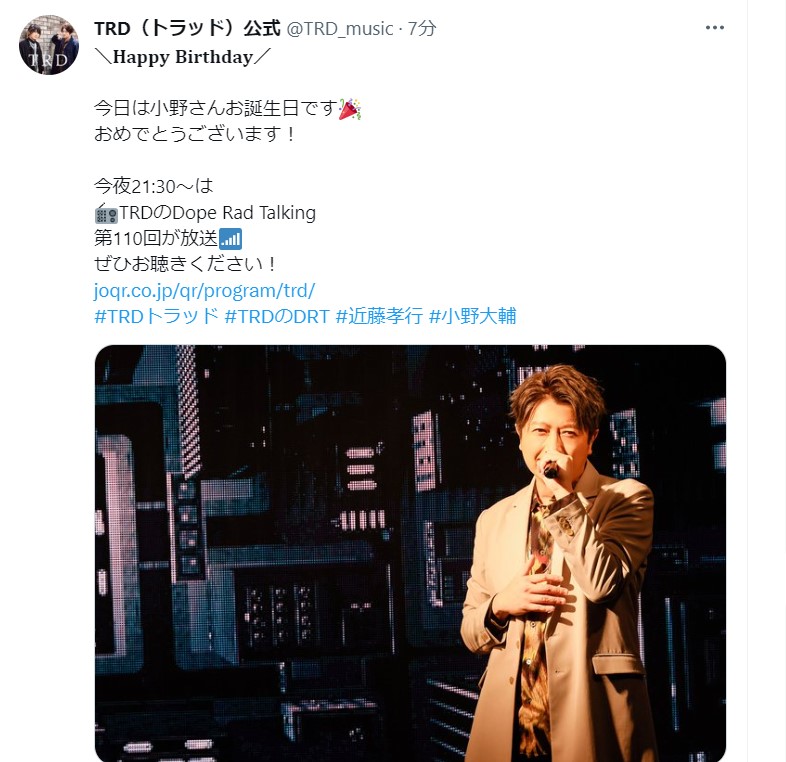Click the party popper emoji
The width and height of the screenshot is (786, 762).
350,109
